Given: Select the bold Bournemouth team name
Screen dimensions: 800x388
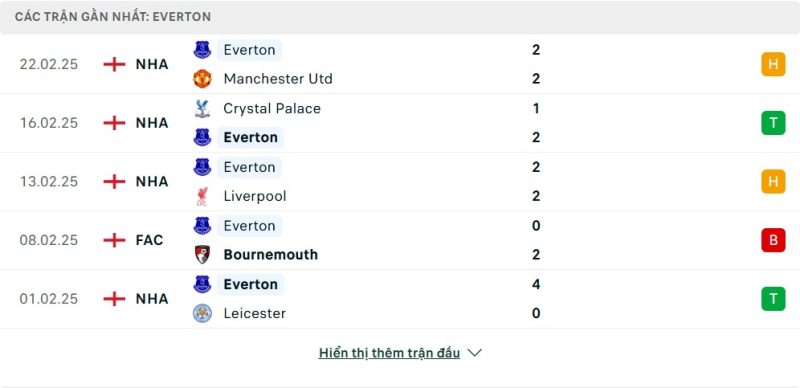Looking at the screenshot, I should click(270, 254).
